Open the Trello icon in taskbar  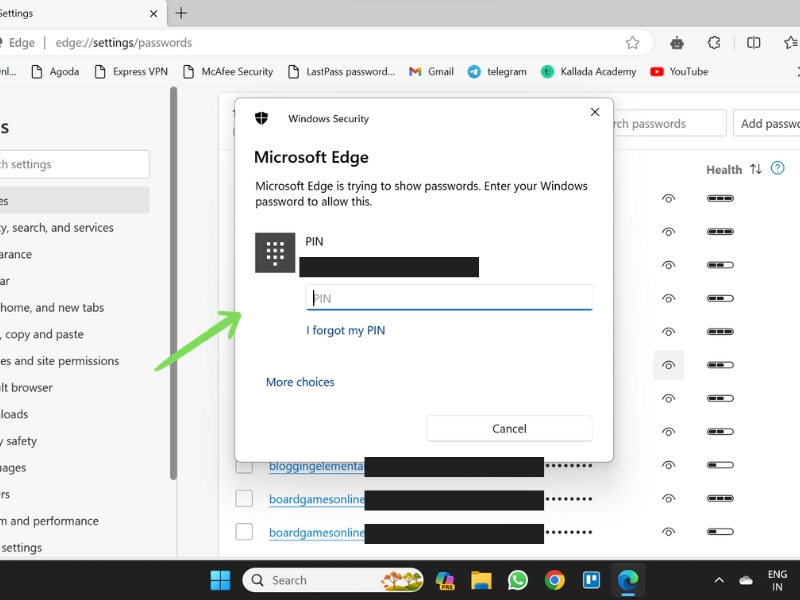pos(591,580)
